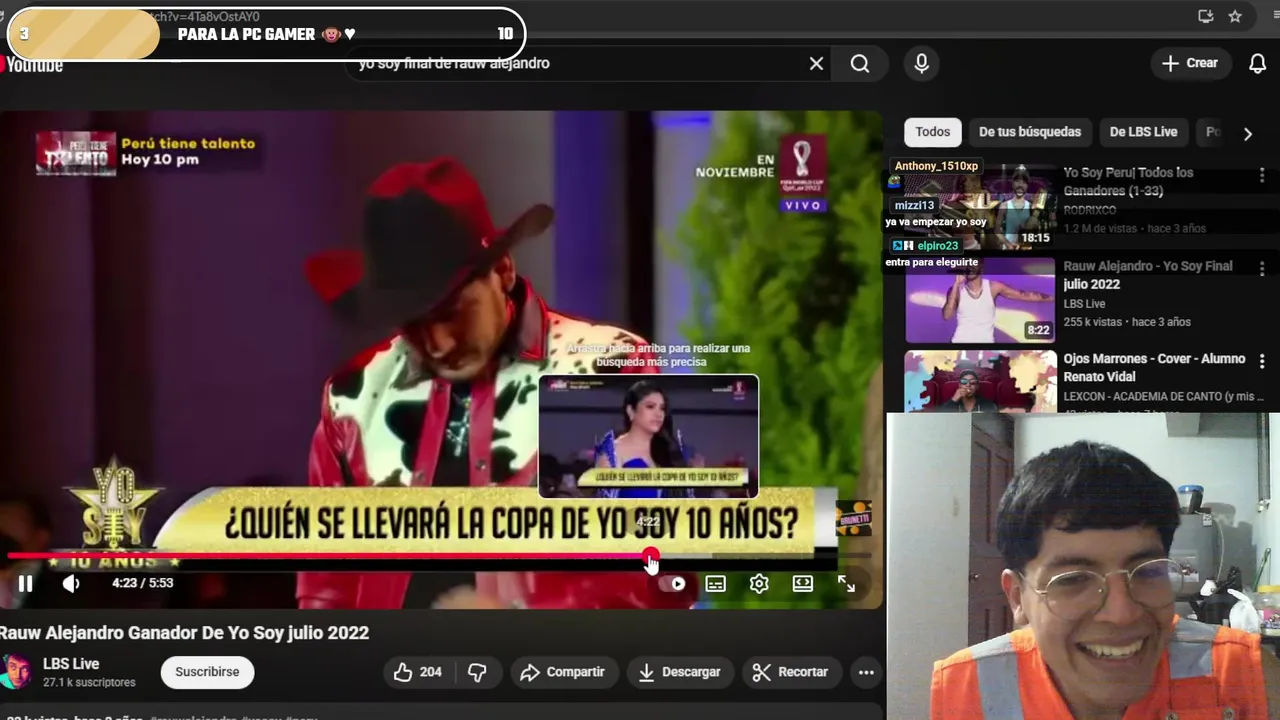Image resolution: width=1280 pixels, height=720 pixels.
Task: Click the 4:23 / 5:53 time display
Action: pyautogui.click(x=142, y=583)
